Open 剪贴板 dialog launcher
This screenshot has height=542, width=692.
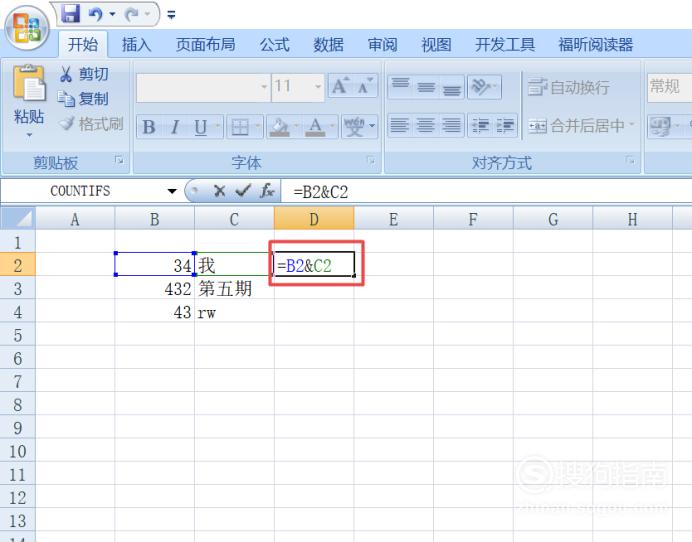coord(119,160)
